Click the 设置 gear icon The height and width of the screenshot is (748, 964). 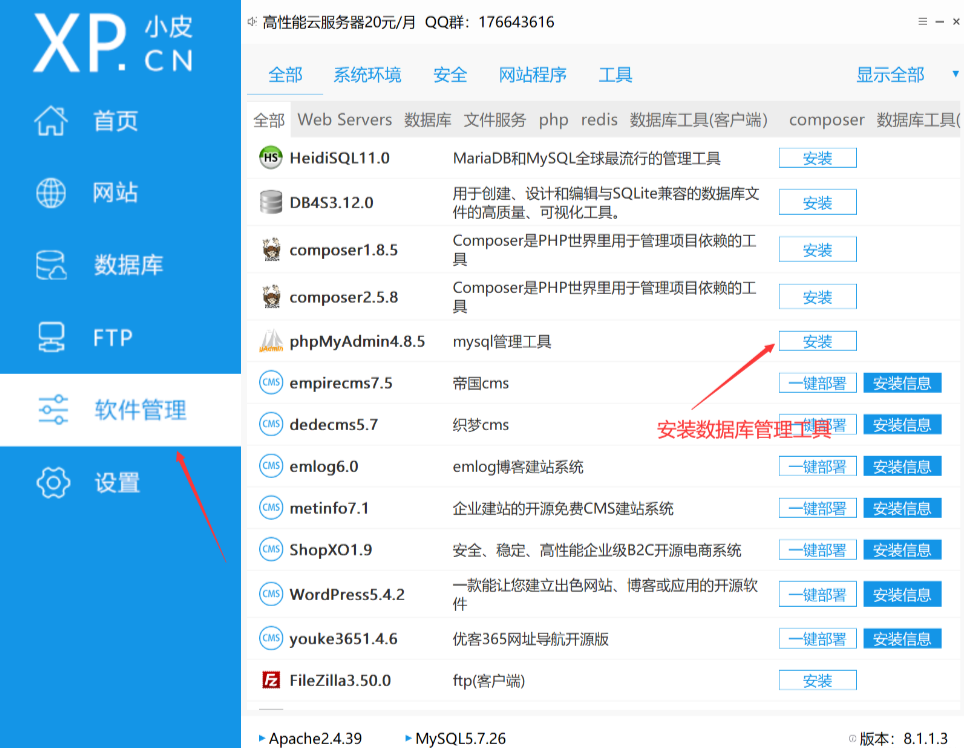53,482
